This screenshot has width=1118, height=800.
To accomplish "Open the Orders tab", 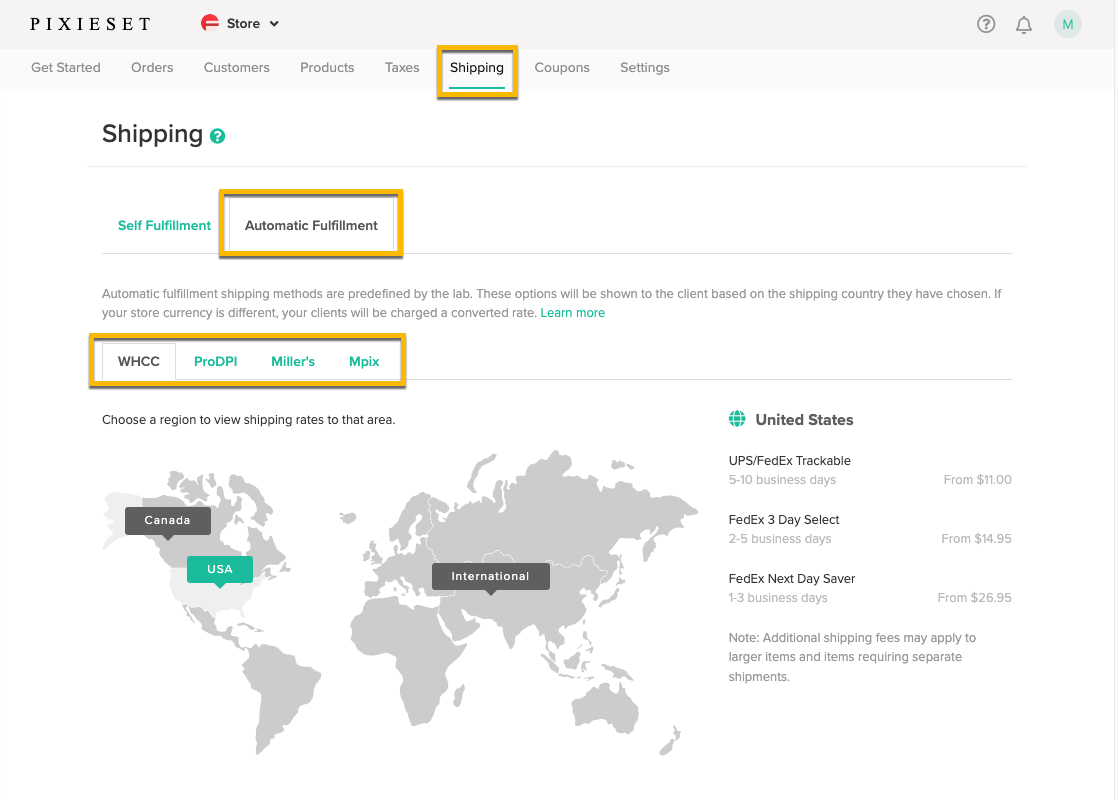I will pyautogui.click(x=152, y=68).
